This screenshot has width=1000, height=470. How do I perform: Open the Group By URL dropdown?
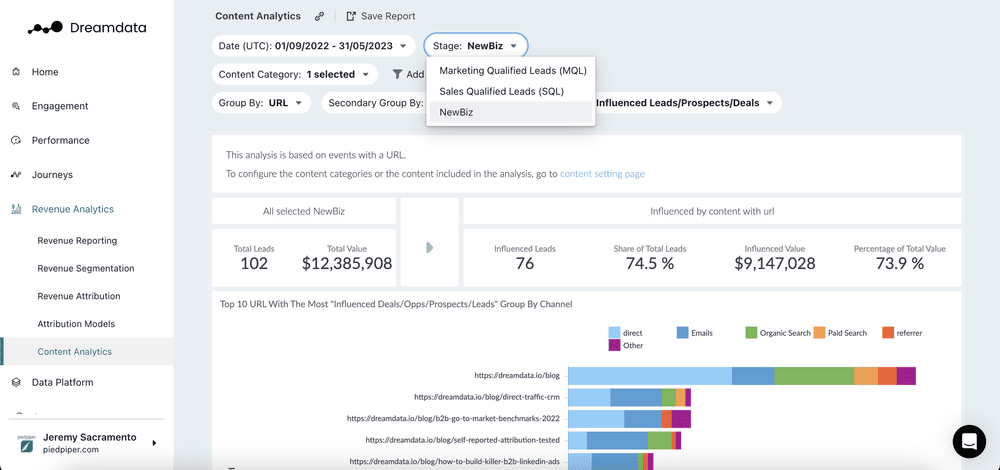[x=261, y=103]
